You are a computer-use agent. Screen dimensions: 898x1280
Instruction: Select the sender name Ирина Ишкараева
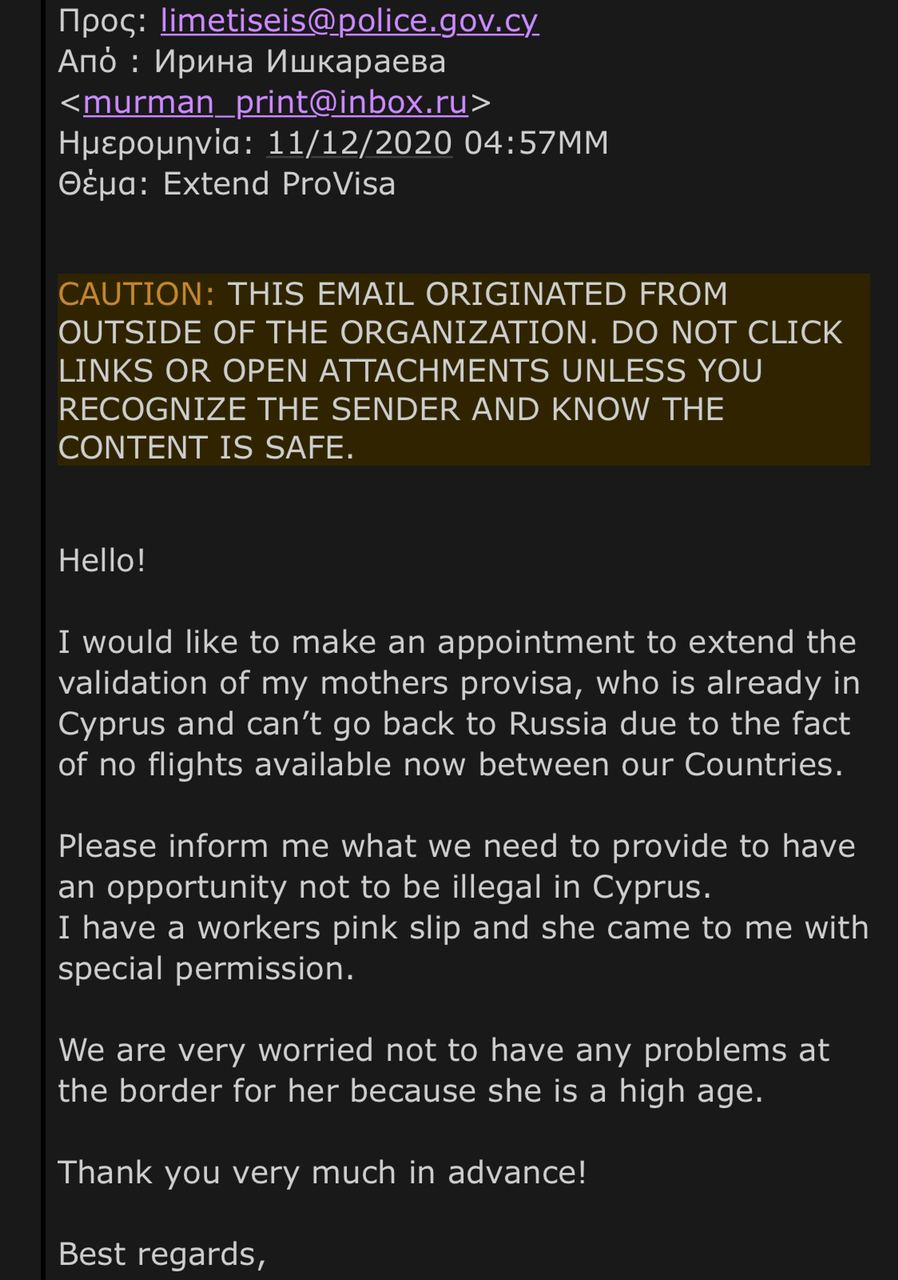tap(300, 61)
